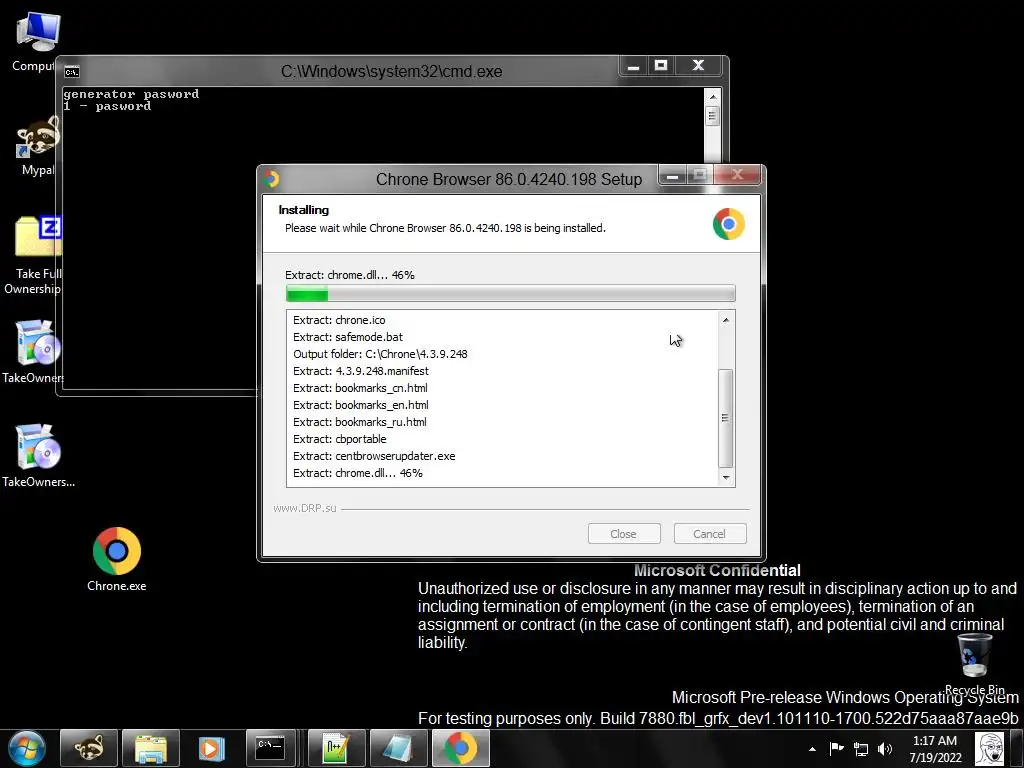The width and height of the screenshot is (1024, 768).
Task: Click the green installation progress bar
Action: pos(511,294)
